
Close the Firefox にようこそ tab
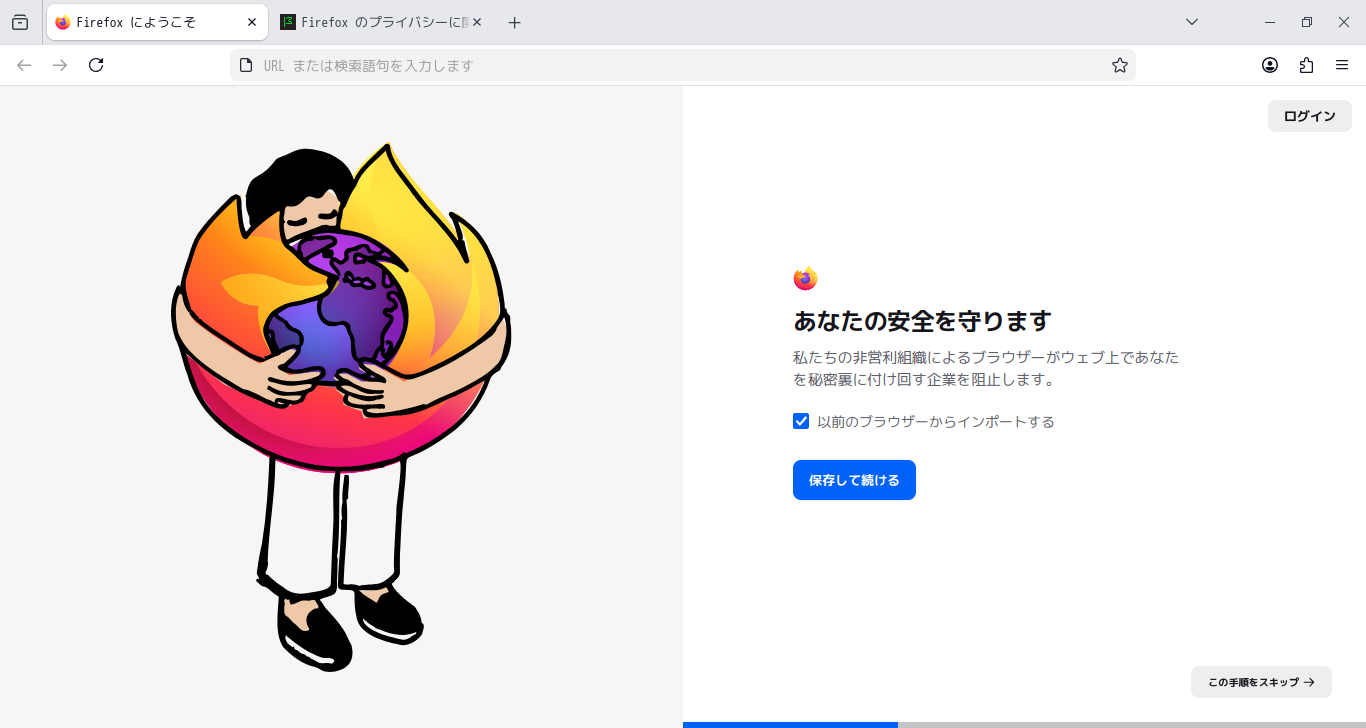click(252, 22)
